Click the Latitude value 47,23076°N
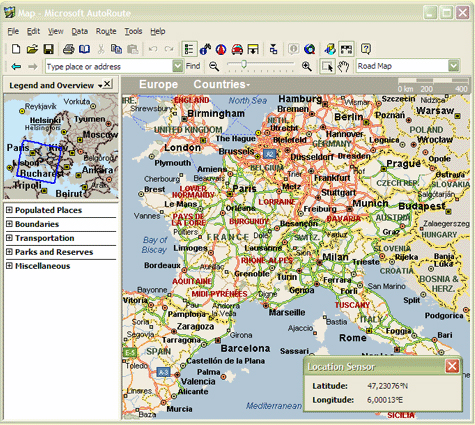This screenshot has height=425, width=475. [387, 386]
